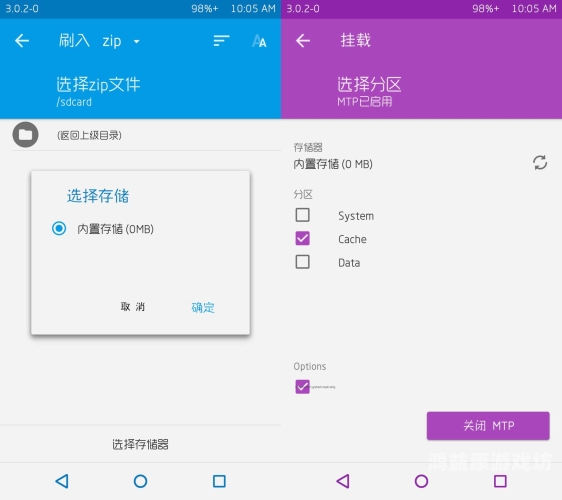
Task: Select (返回上级目录) entry
Action: pyautogui.click(x=89, y=135)
